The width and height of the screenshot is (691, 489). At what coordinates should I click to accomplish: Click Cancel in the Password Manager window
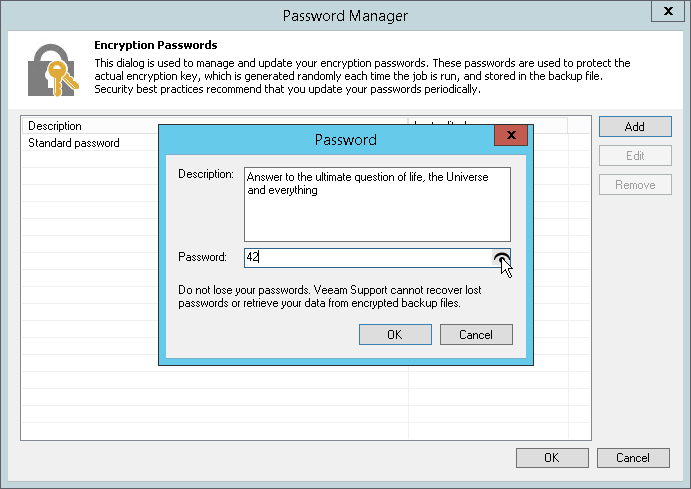pos(632,458)
